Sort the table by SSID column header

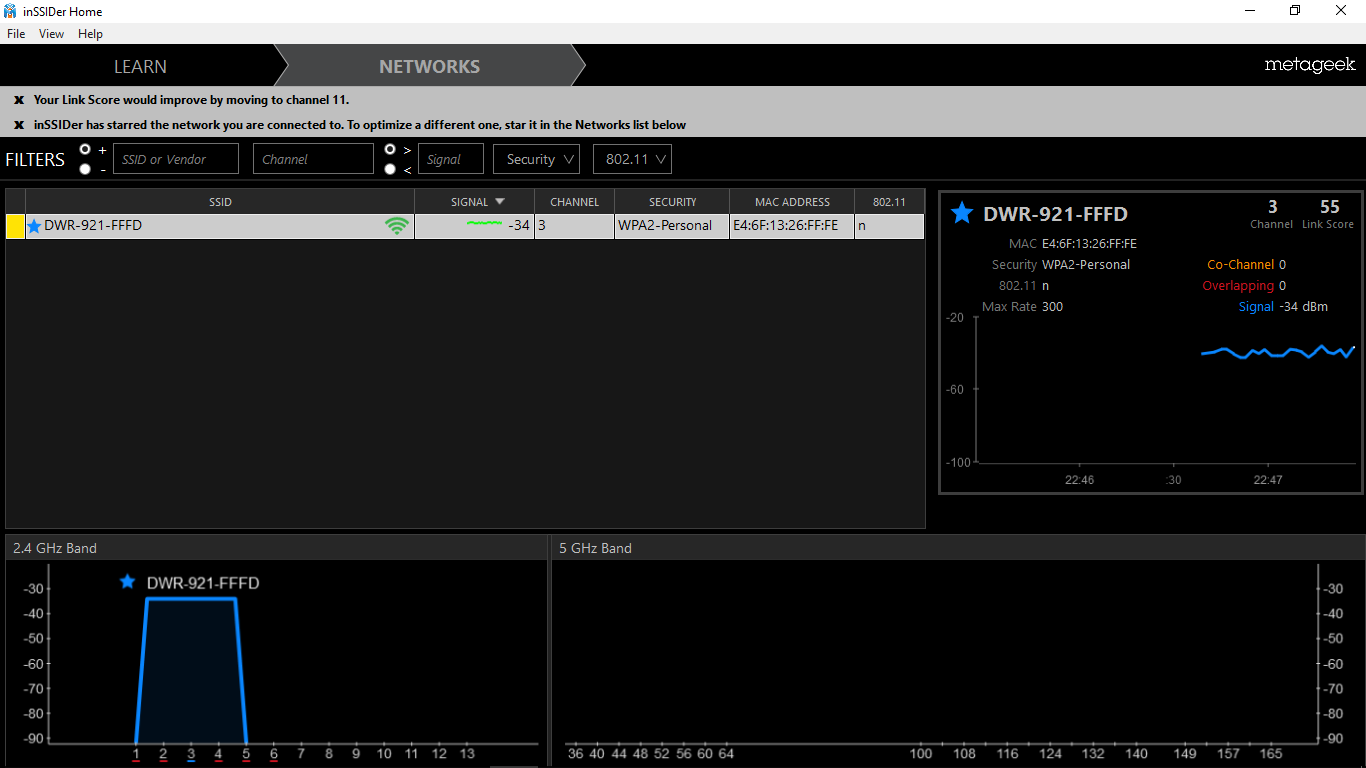[x=220, y=202]
